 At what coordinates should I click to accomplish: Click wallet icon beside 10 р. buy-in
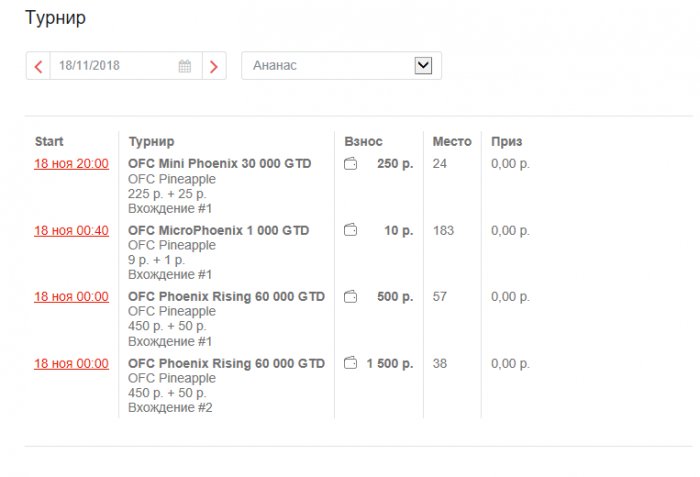point(351,231)
